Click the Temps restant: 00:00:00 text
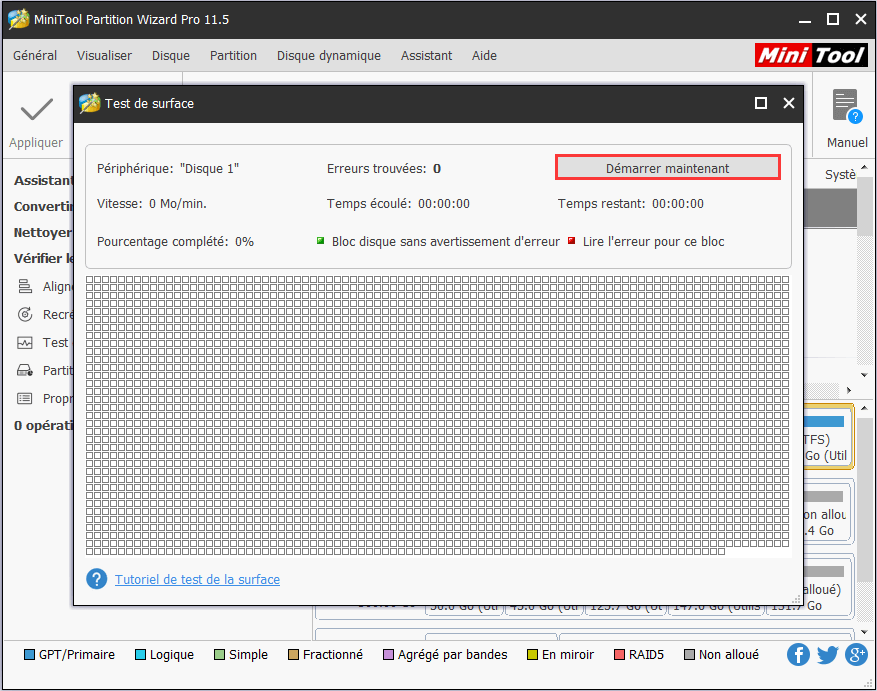Viewport: 877px width, 691px height. click(630, 204)
